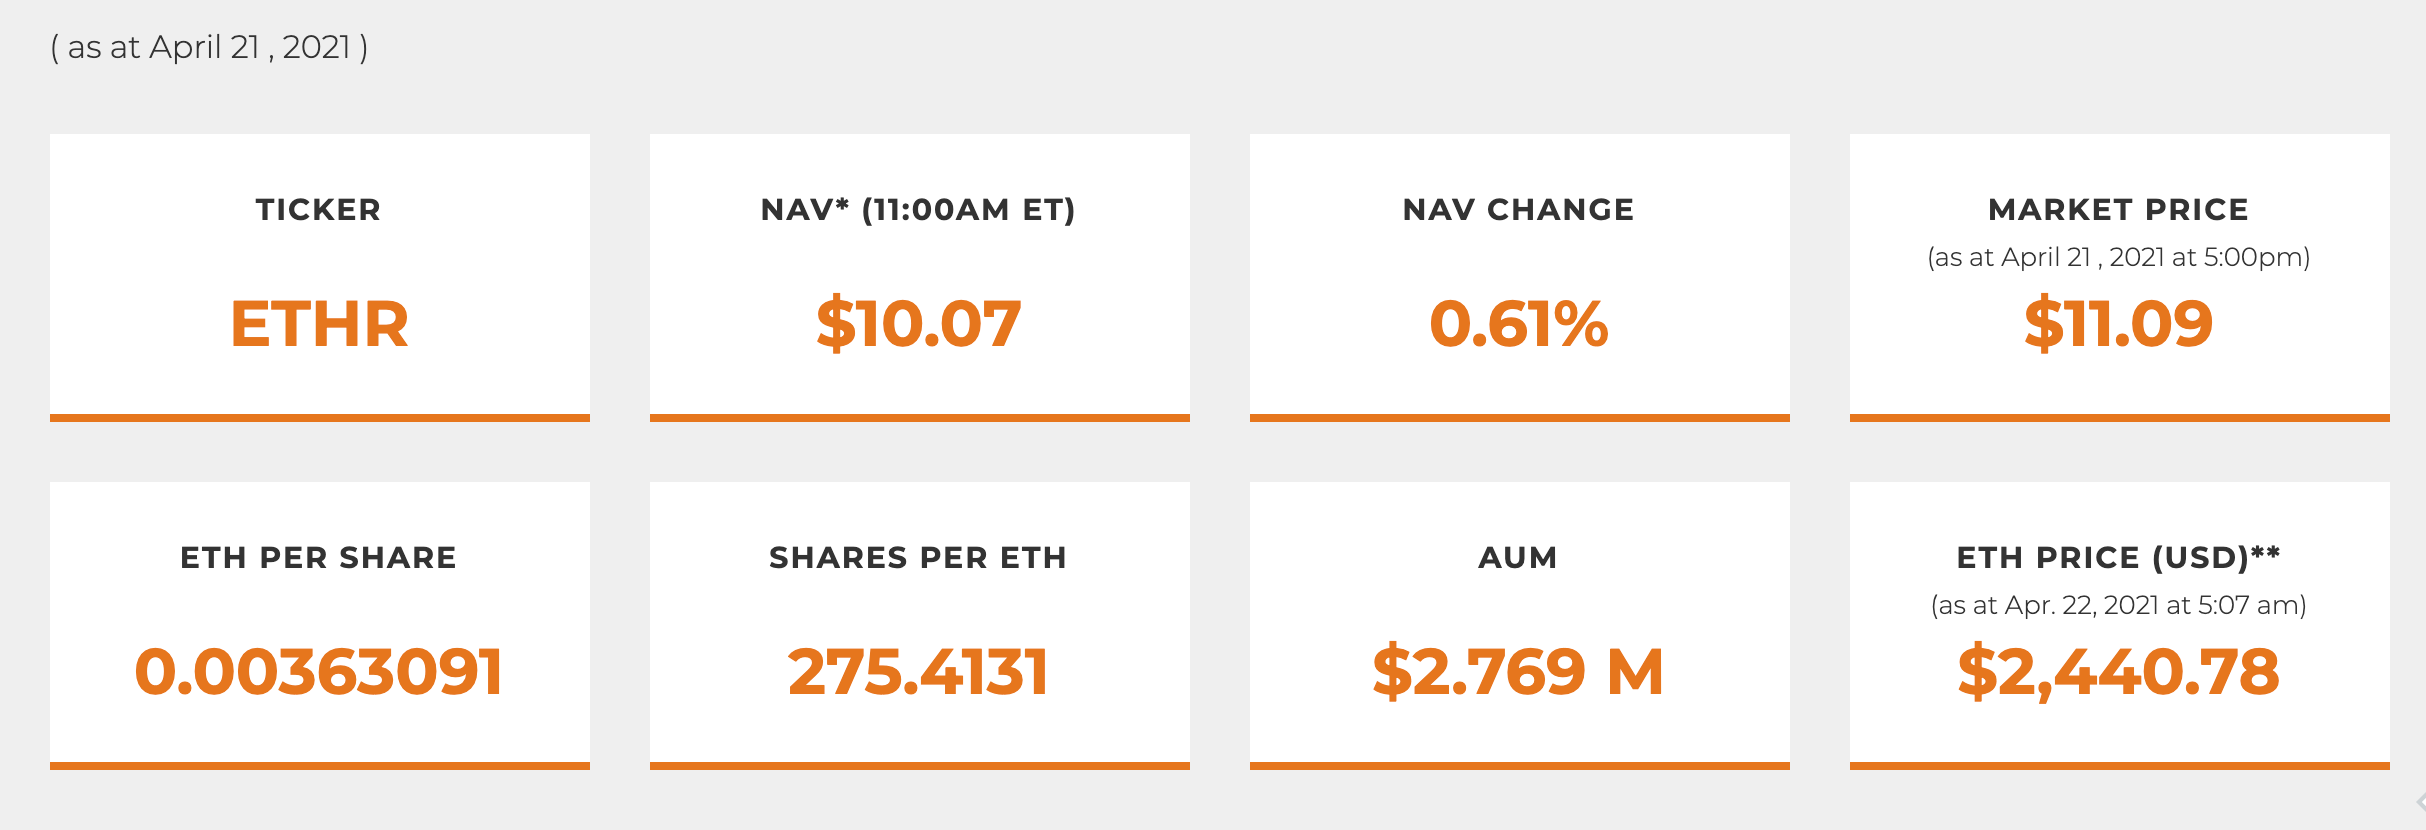2426x830 pixels.
Task: Click the $11.09 market price value
Action: (x=2119, y=324)
